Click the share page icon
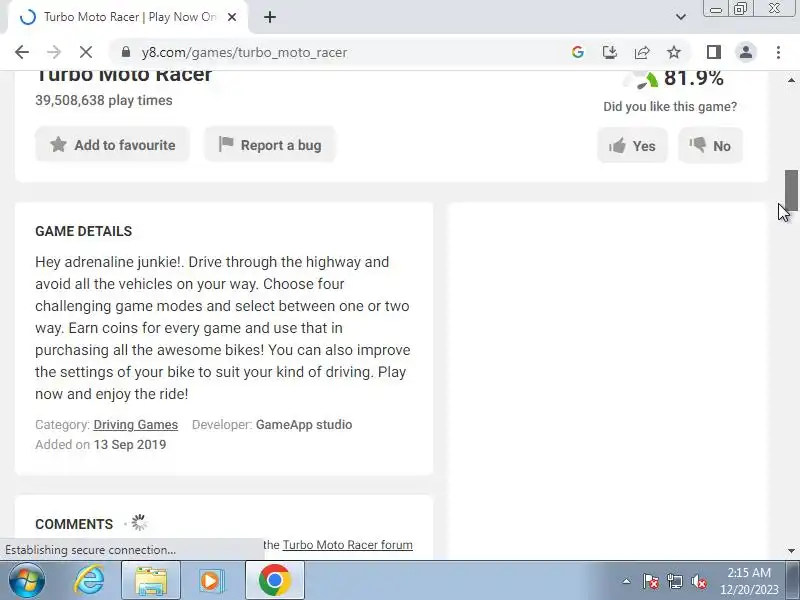Viewport: 800px width, 600px height. click(x=642, y=52)
